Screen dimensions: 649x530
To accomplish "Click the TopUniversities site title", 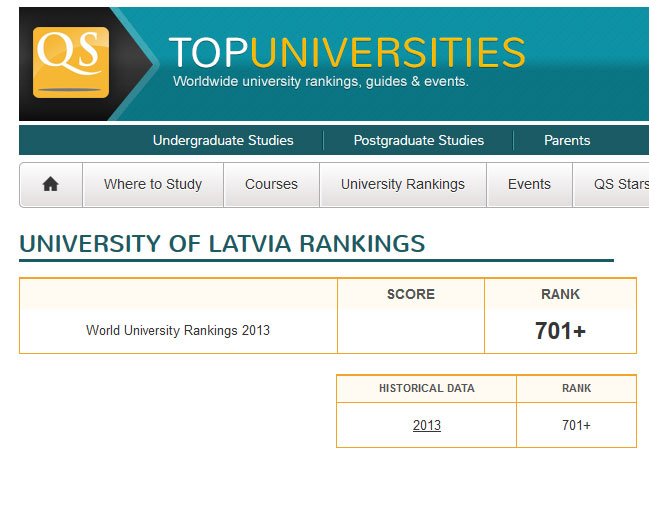I will point(346,52).
